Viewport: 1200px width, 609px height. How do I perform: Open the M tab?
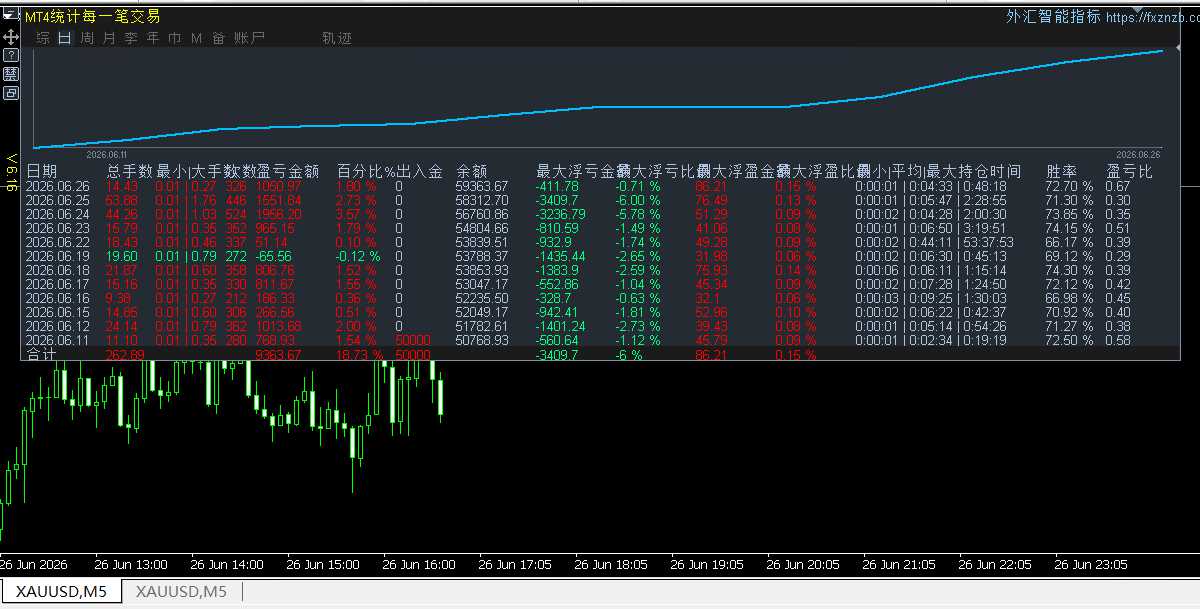[x=196, y=38]
